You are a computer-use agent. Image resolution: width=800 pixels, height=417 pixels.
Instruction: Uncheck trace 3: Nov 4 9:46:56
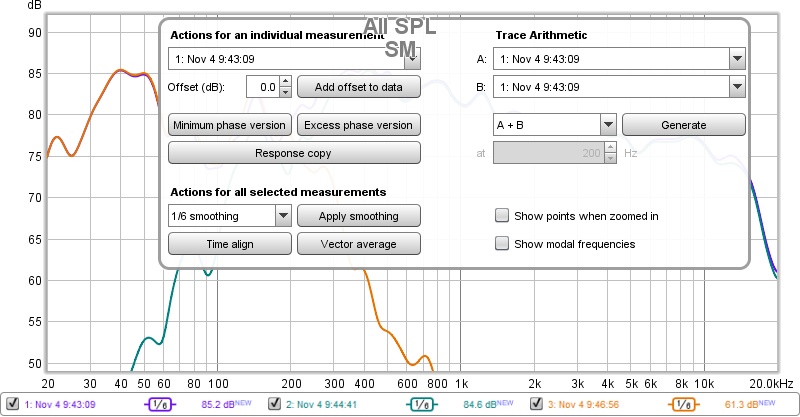click(536, 404)
